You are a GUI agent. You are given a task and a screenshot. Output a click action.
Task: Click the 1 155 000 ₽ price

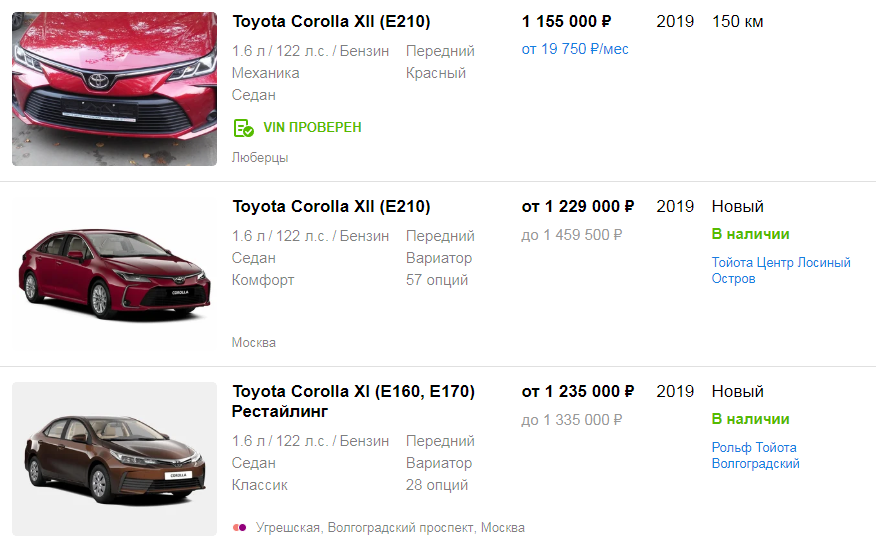click(x=566, y=21)
